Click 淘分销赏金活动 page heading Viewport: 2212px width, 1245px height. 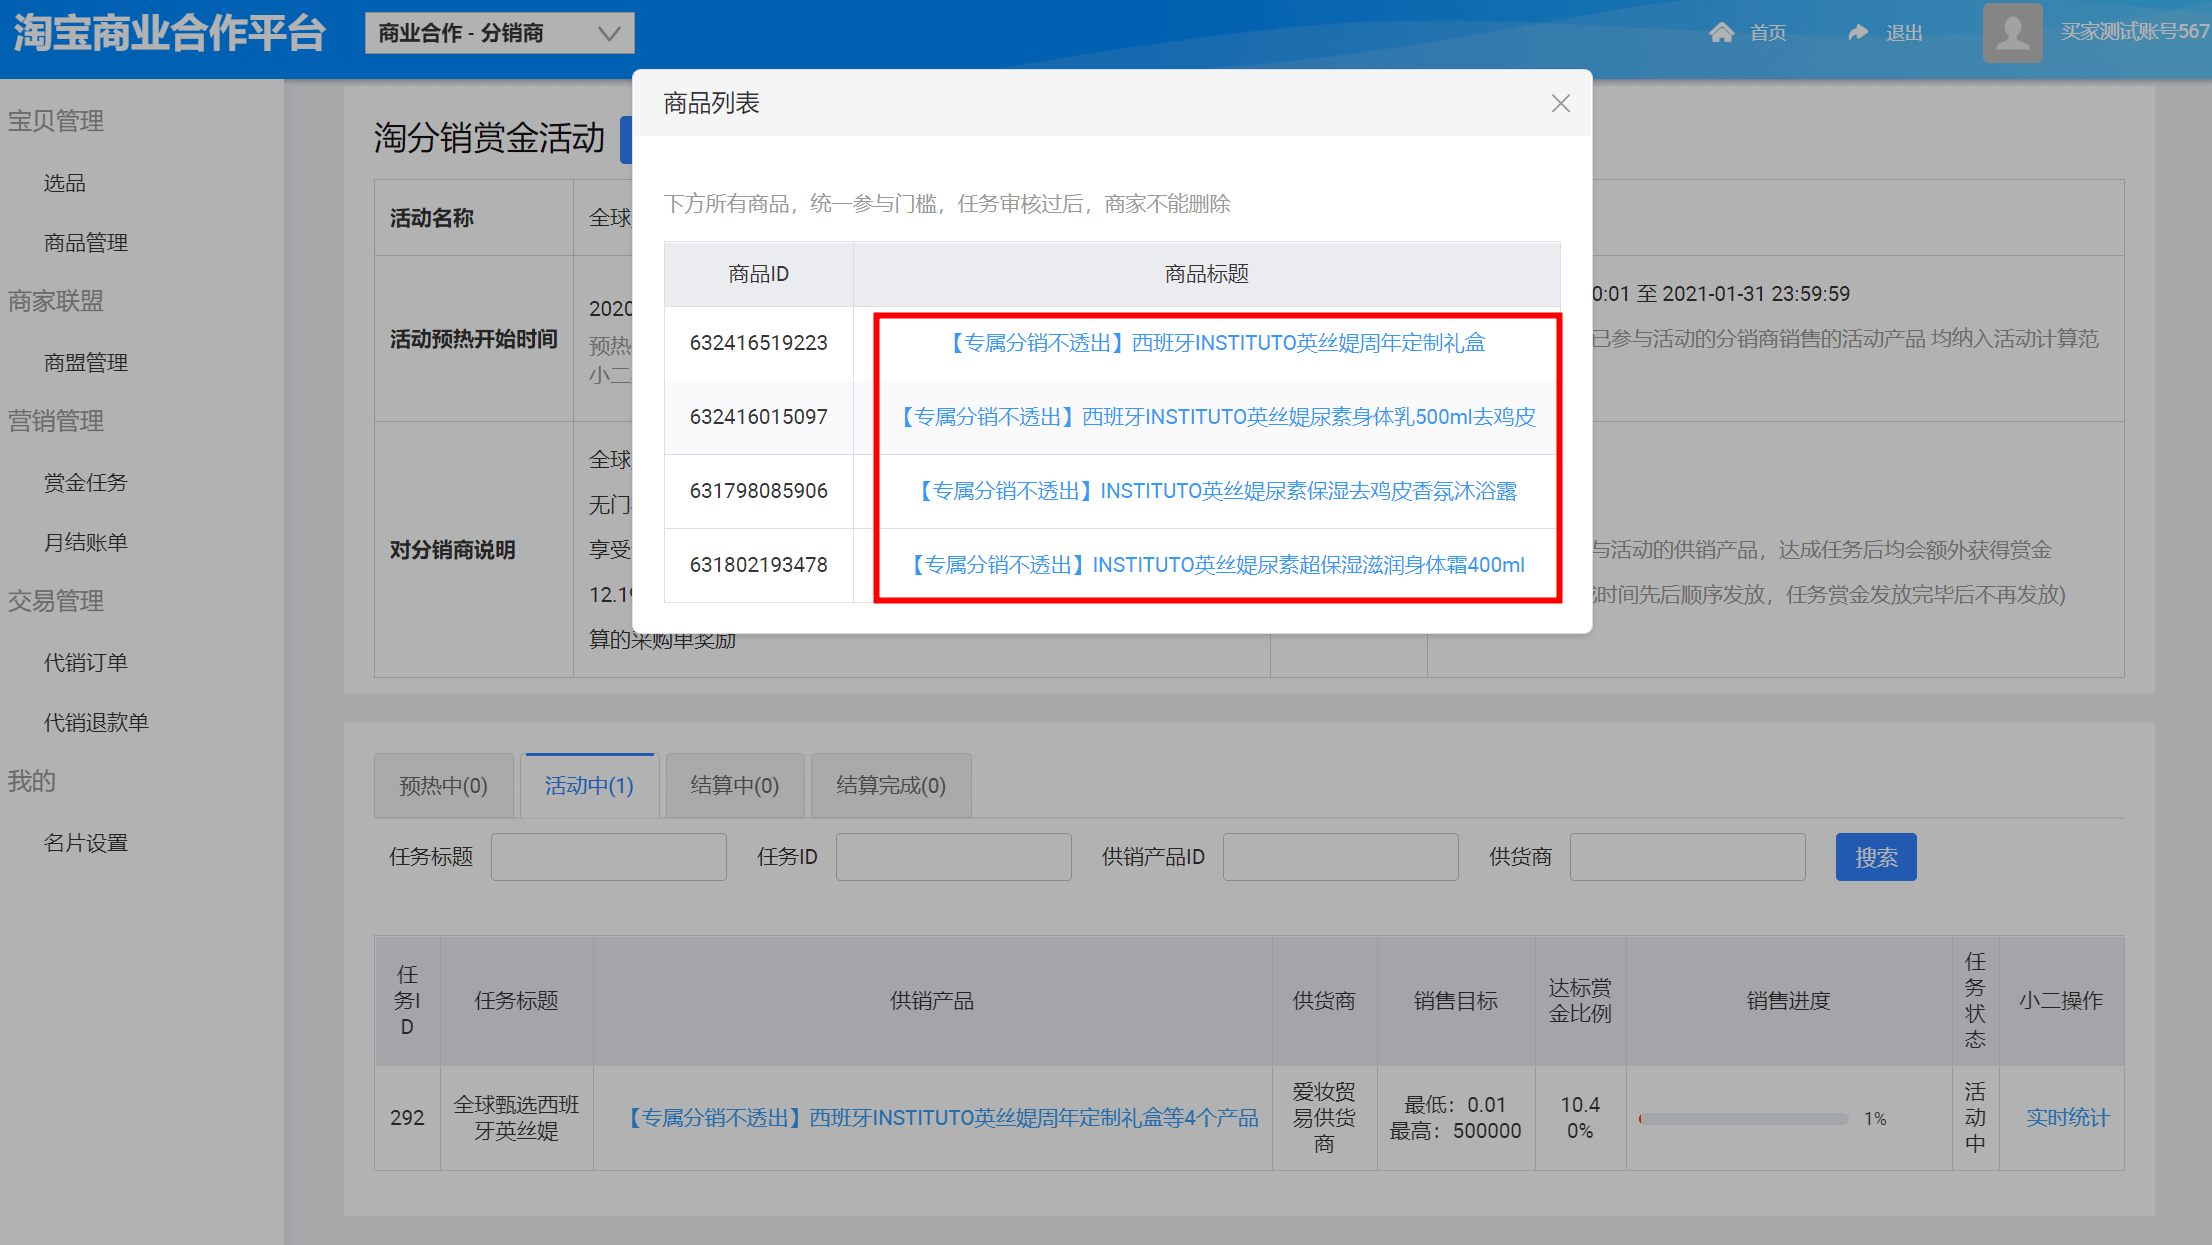pos(489,138)
